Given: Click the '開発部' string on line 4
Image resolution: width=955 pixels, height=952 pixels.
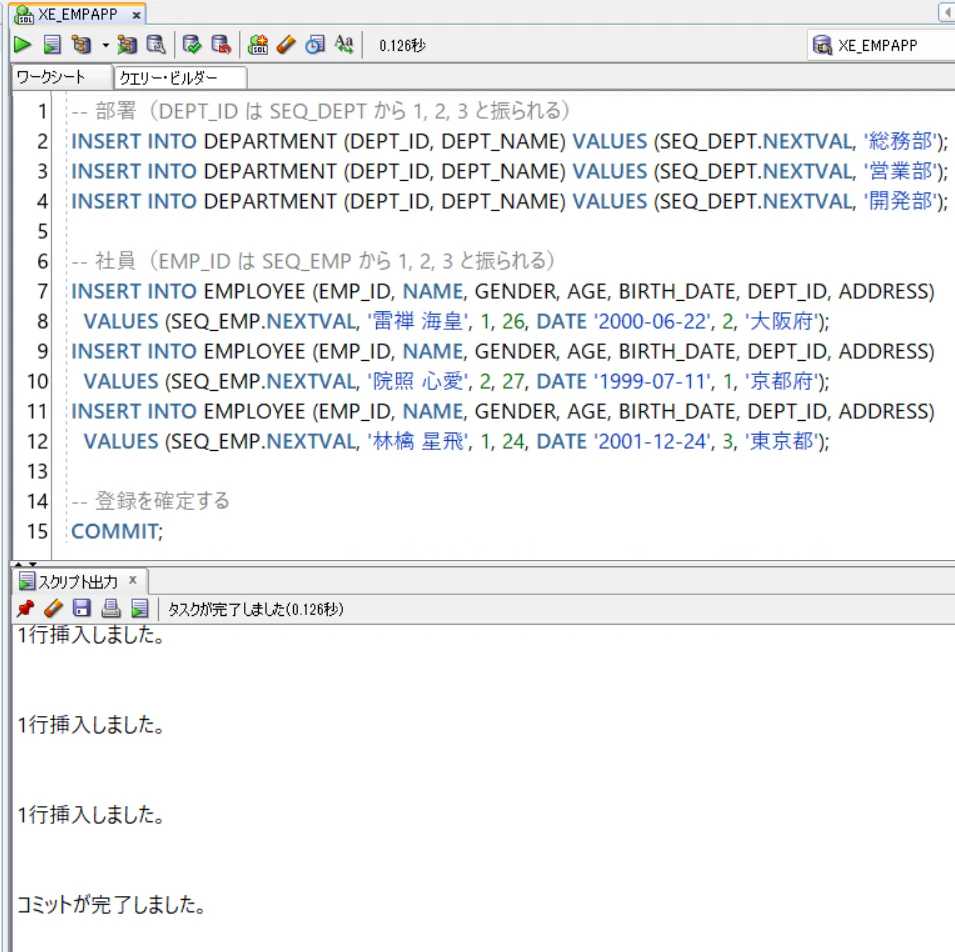Looking at the screenshot, I should [900, 201].
